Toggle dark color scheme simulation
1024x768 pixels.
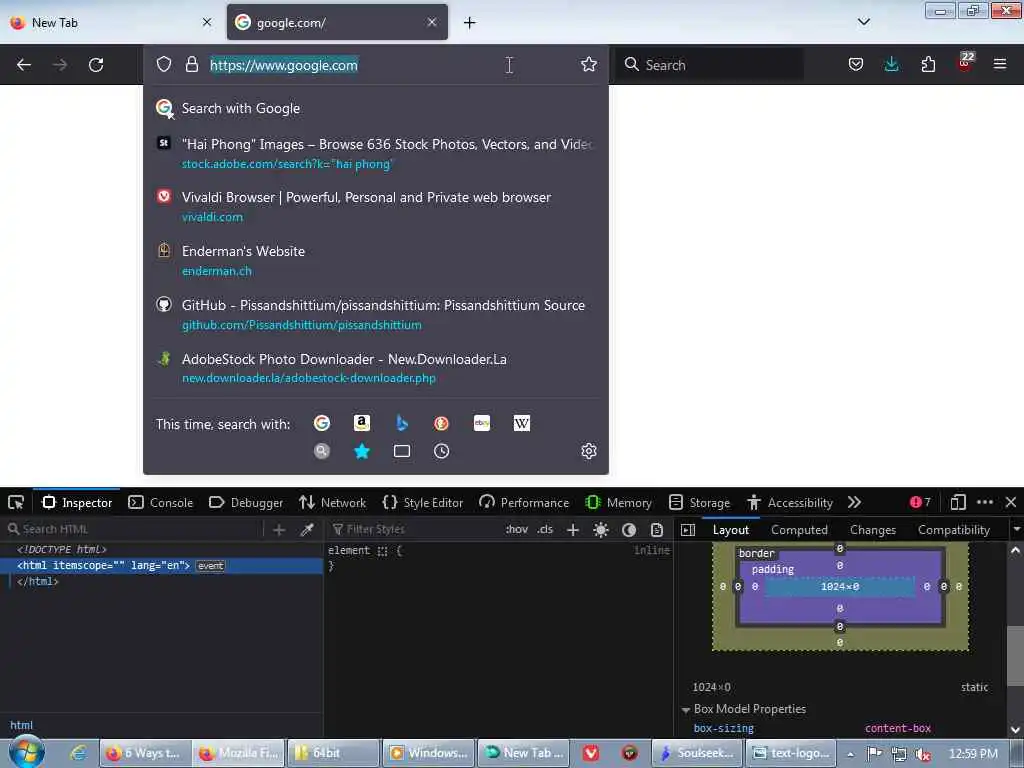[629, 530]
